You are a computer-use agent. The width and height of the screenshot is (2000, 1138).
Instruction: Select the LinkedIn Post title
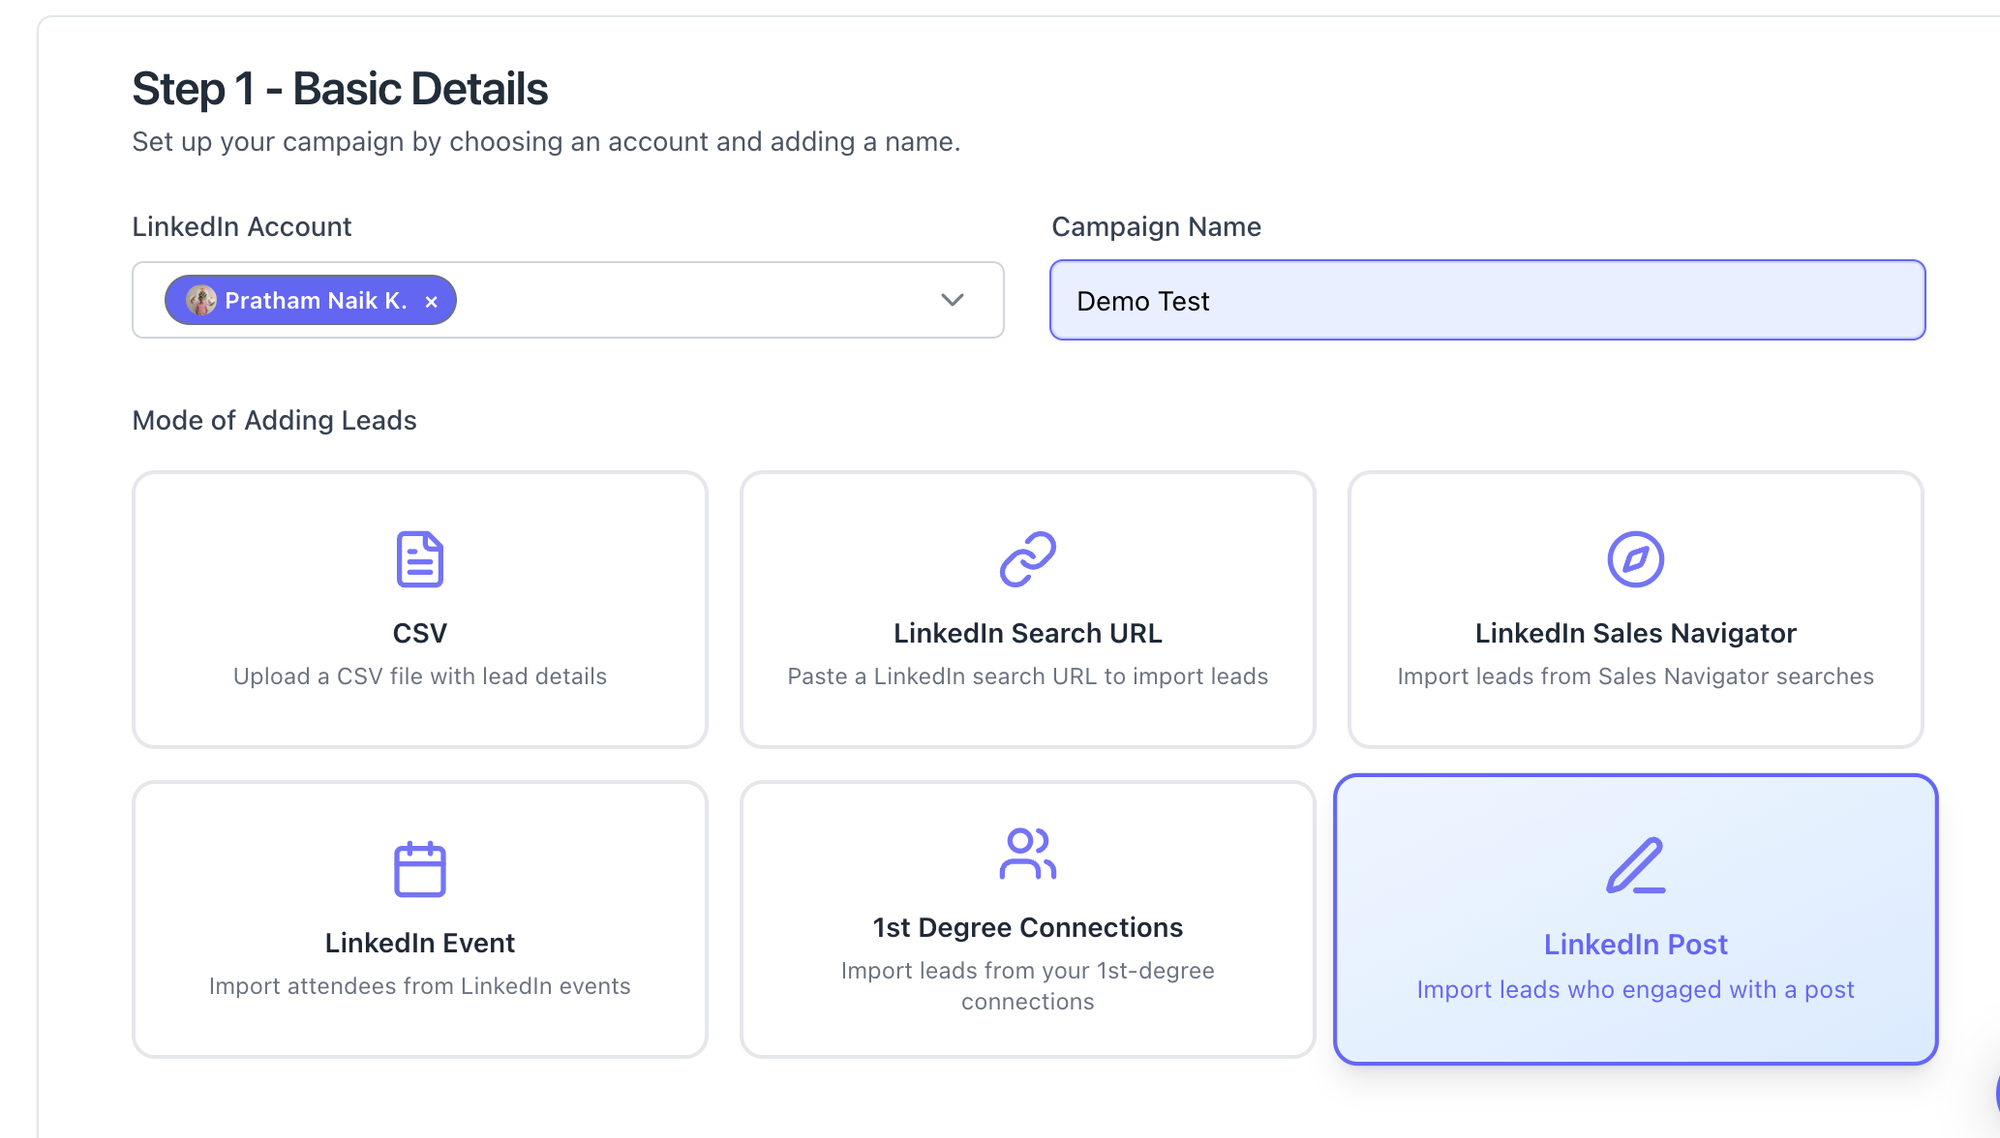pos(1635,944)
